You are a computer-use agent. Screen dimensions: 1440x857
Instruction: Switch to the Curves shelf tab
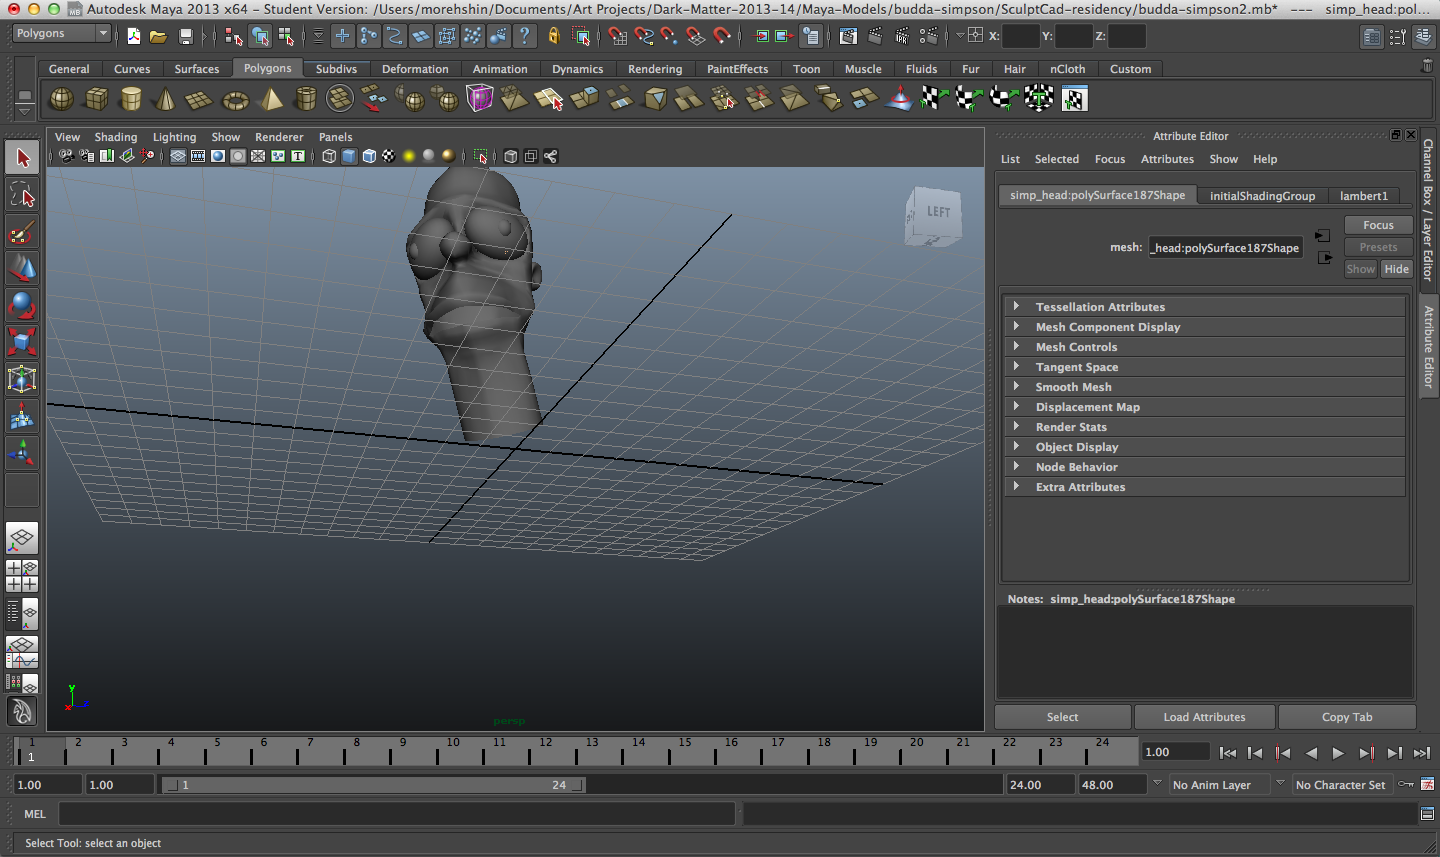pos(132,69)
